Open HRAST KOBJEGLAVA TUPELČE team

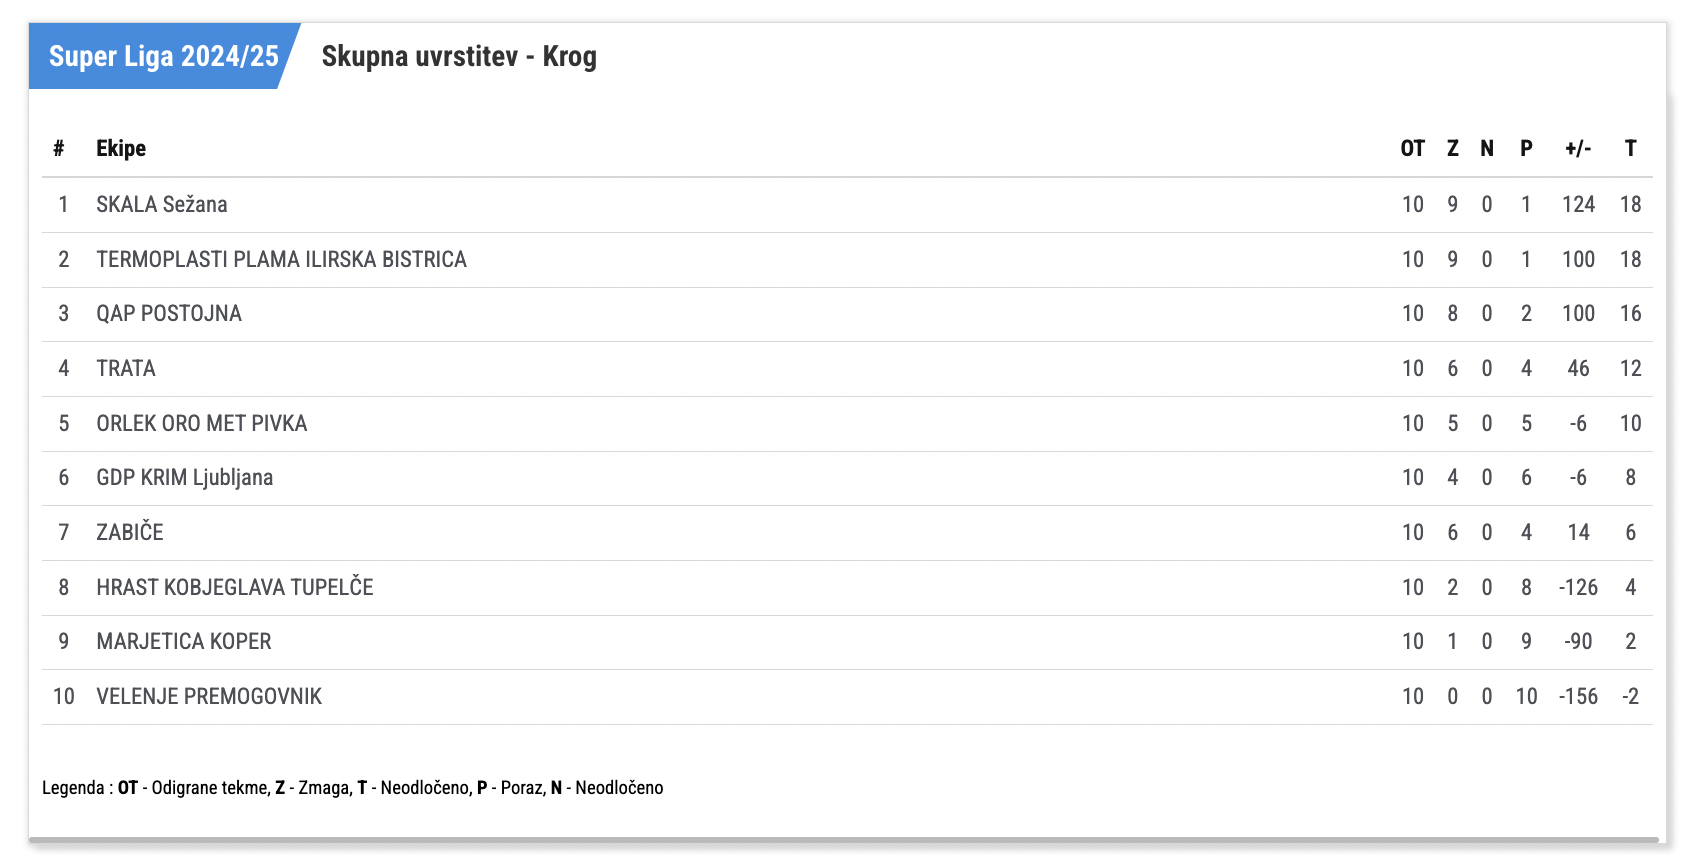coord(235,587)
